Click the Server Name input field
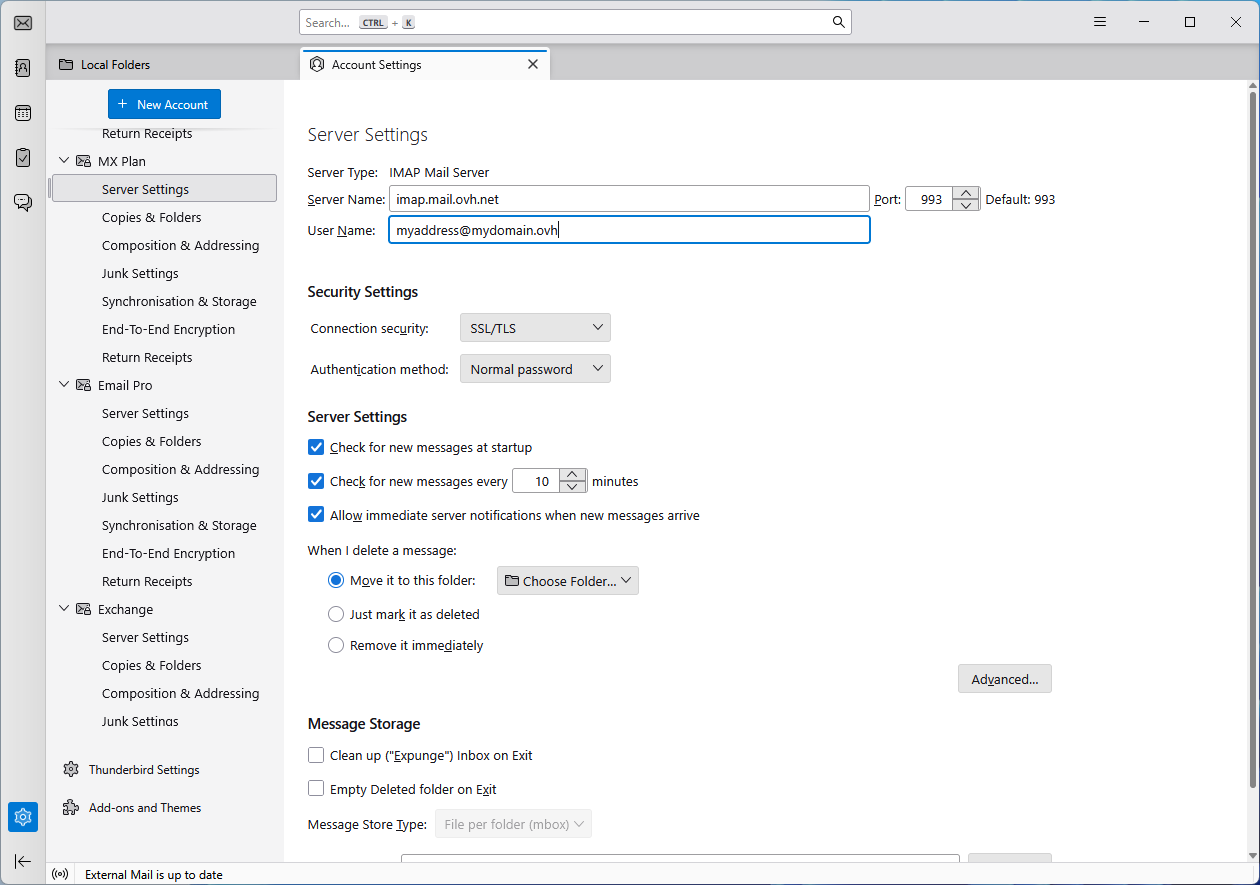This screenshot has width=1260, height=885. (628, 199)
